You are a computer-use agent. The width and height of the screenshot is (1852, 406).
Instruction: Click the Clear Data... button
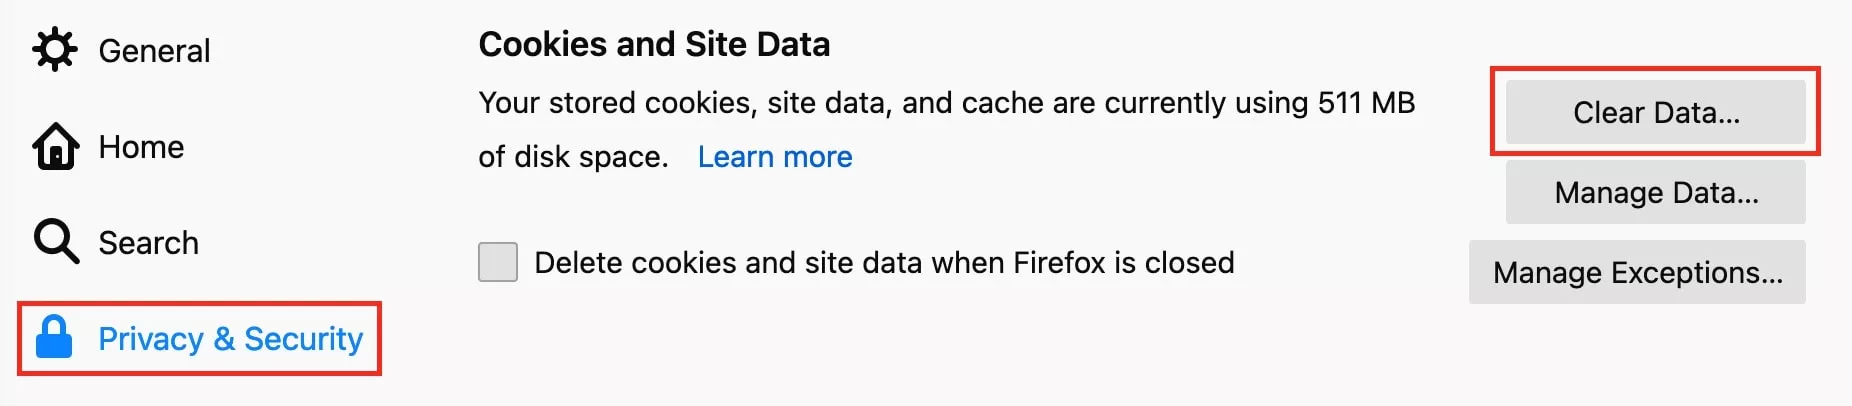coord(1656,112)
